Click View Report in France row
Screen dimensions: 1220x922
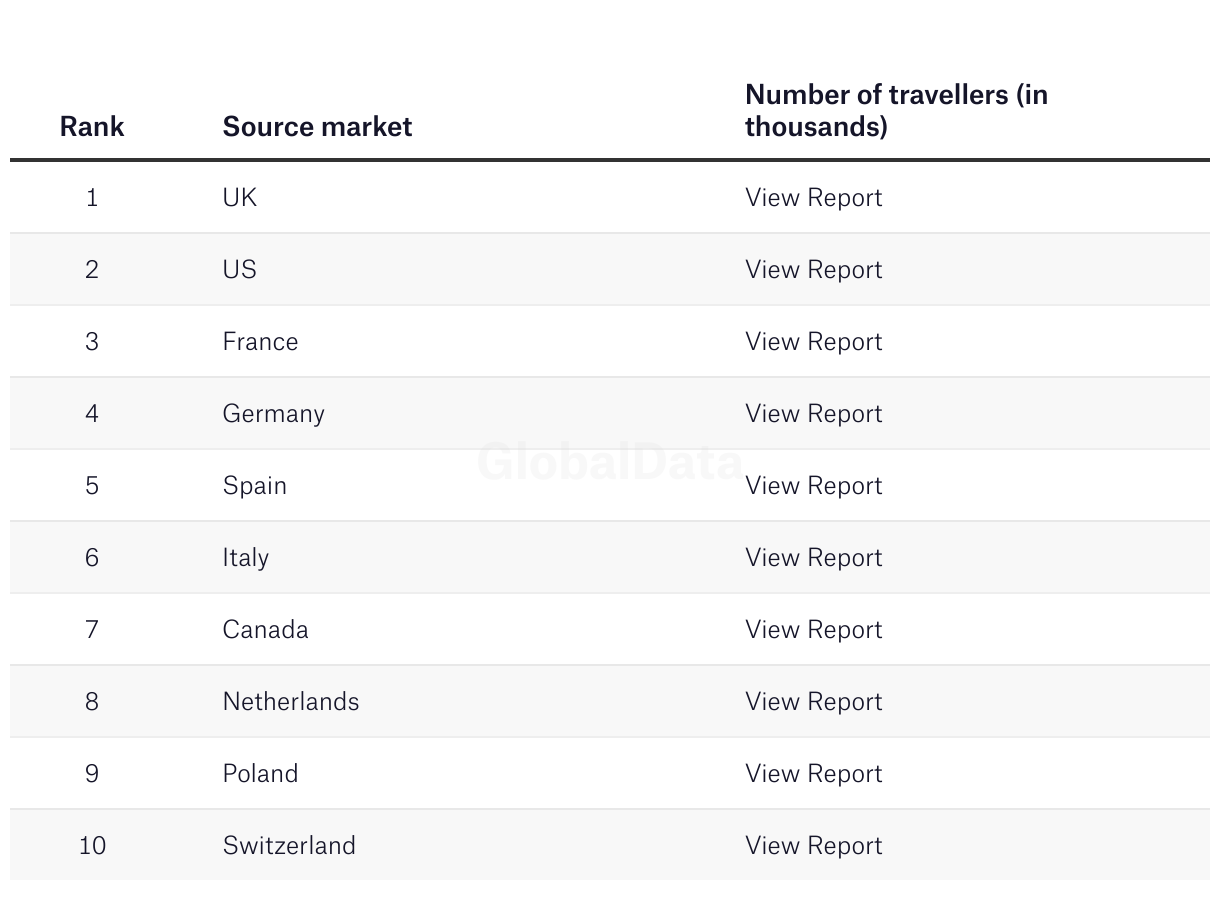pyautogui.click(x=813, y=342)
